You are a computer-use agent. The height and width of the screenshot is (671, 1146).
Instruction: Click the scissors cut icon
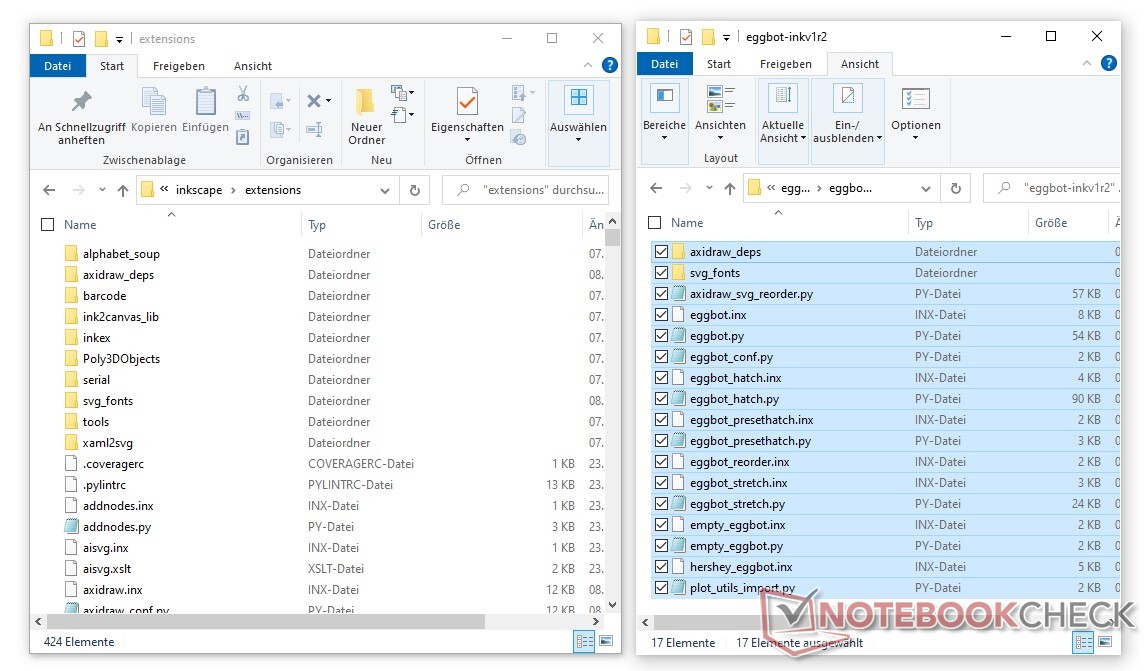243,94
